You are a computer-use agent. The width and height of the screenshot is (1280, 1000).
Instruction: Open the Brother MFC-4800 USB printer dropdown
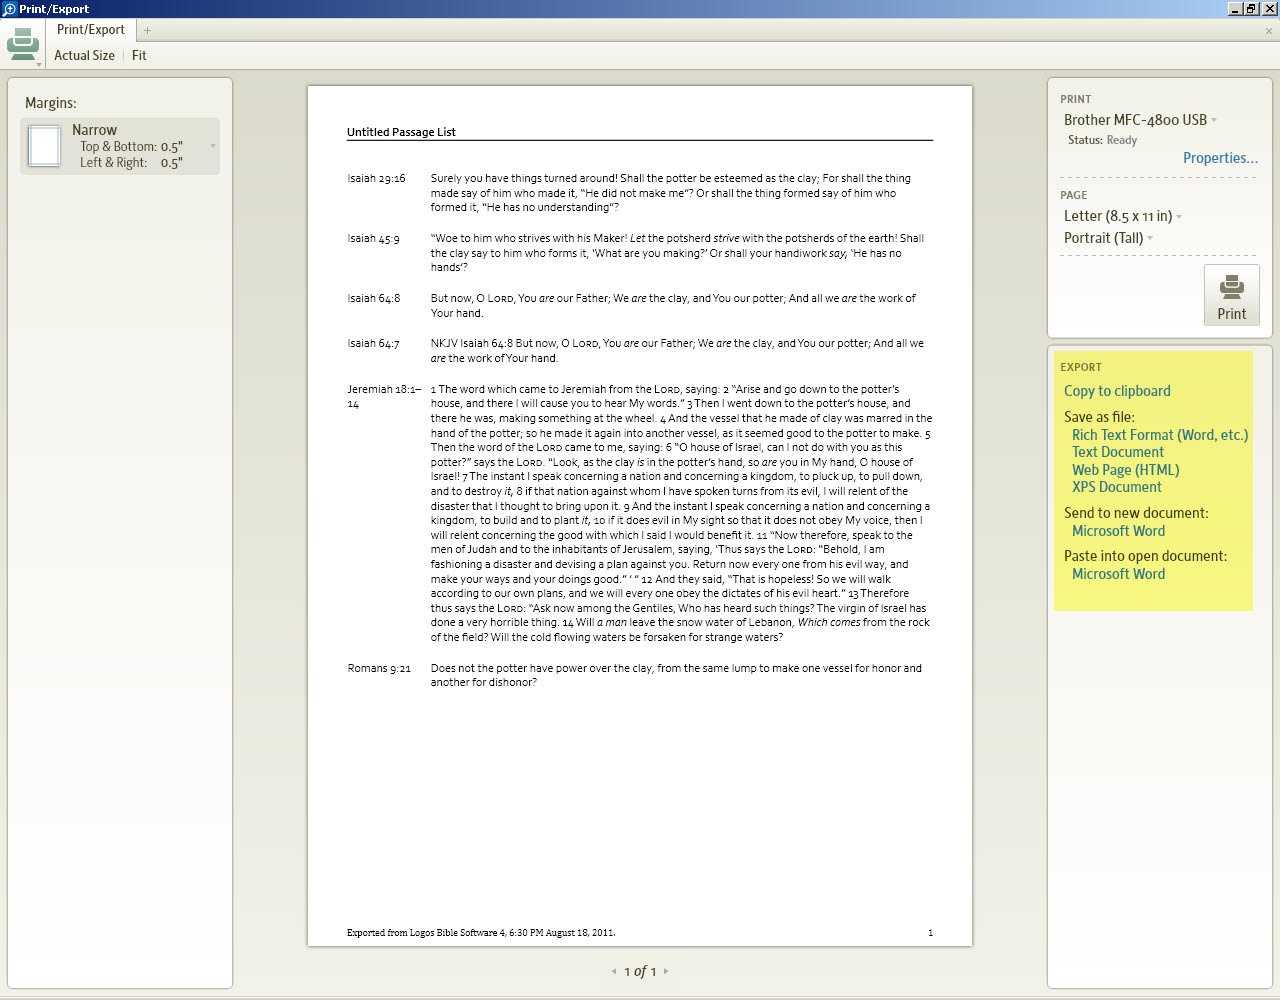point(1140,120)
